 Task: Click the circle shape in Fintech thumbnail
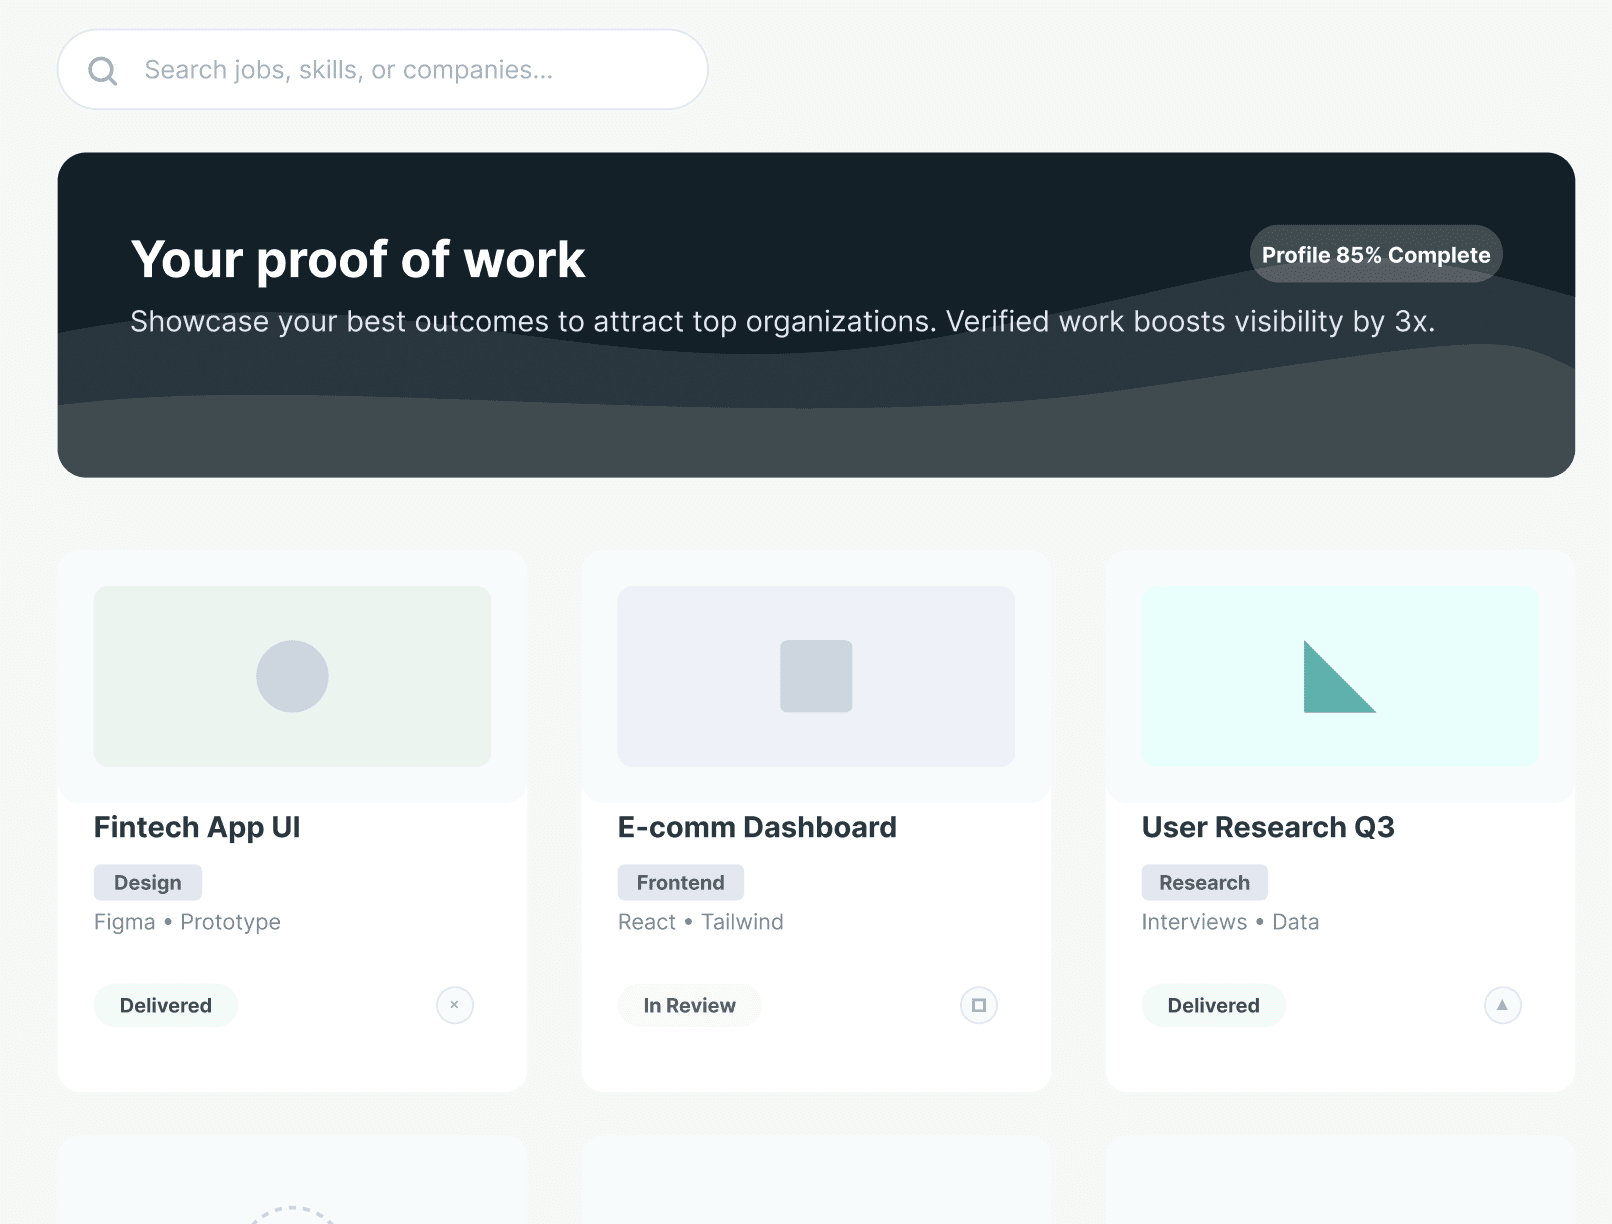click(292, 676)
